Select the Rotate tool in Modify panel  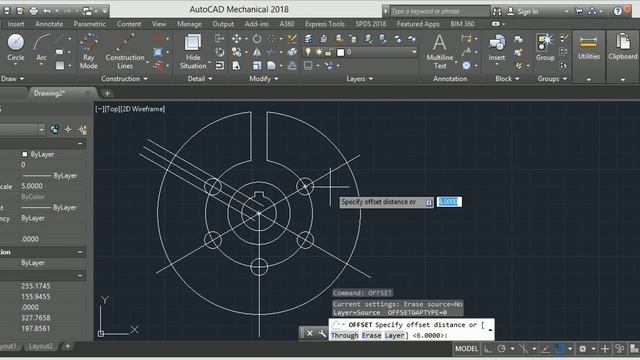257,39
